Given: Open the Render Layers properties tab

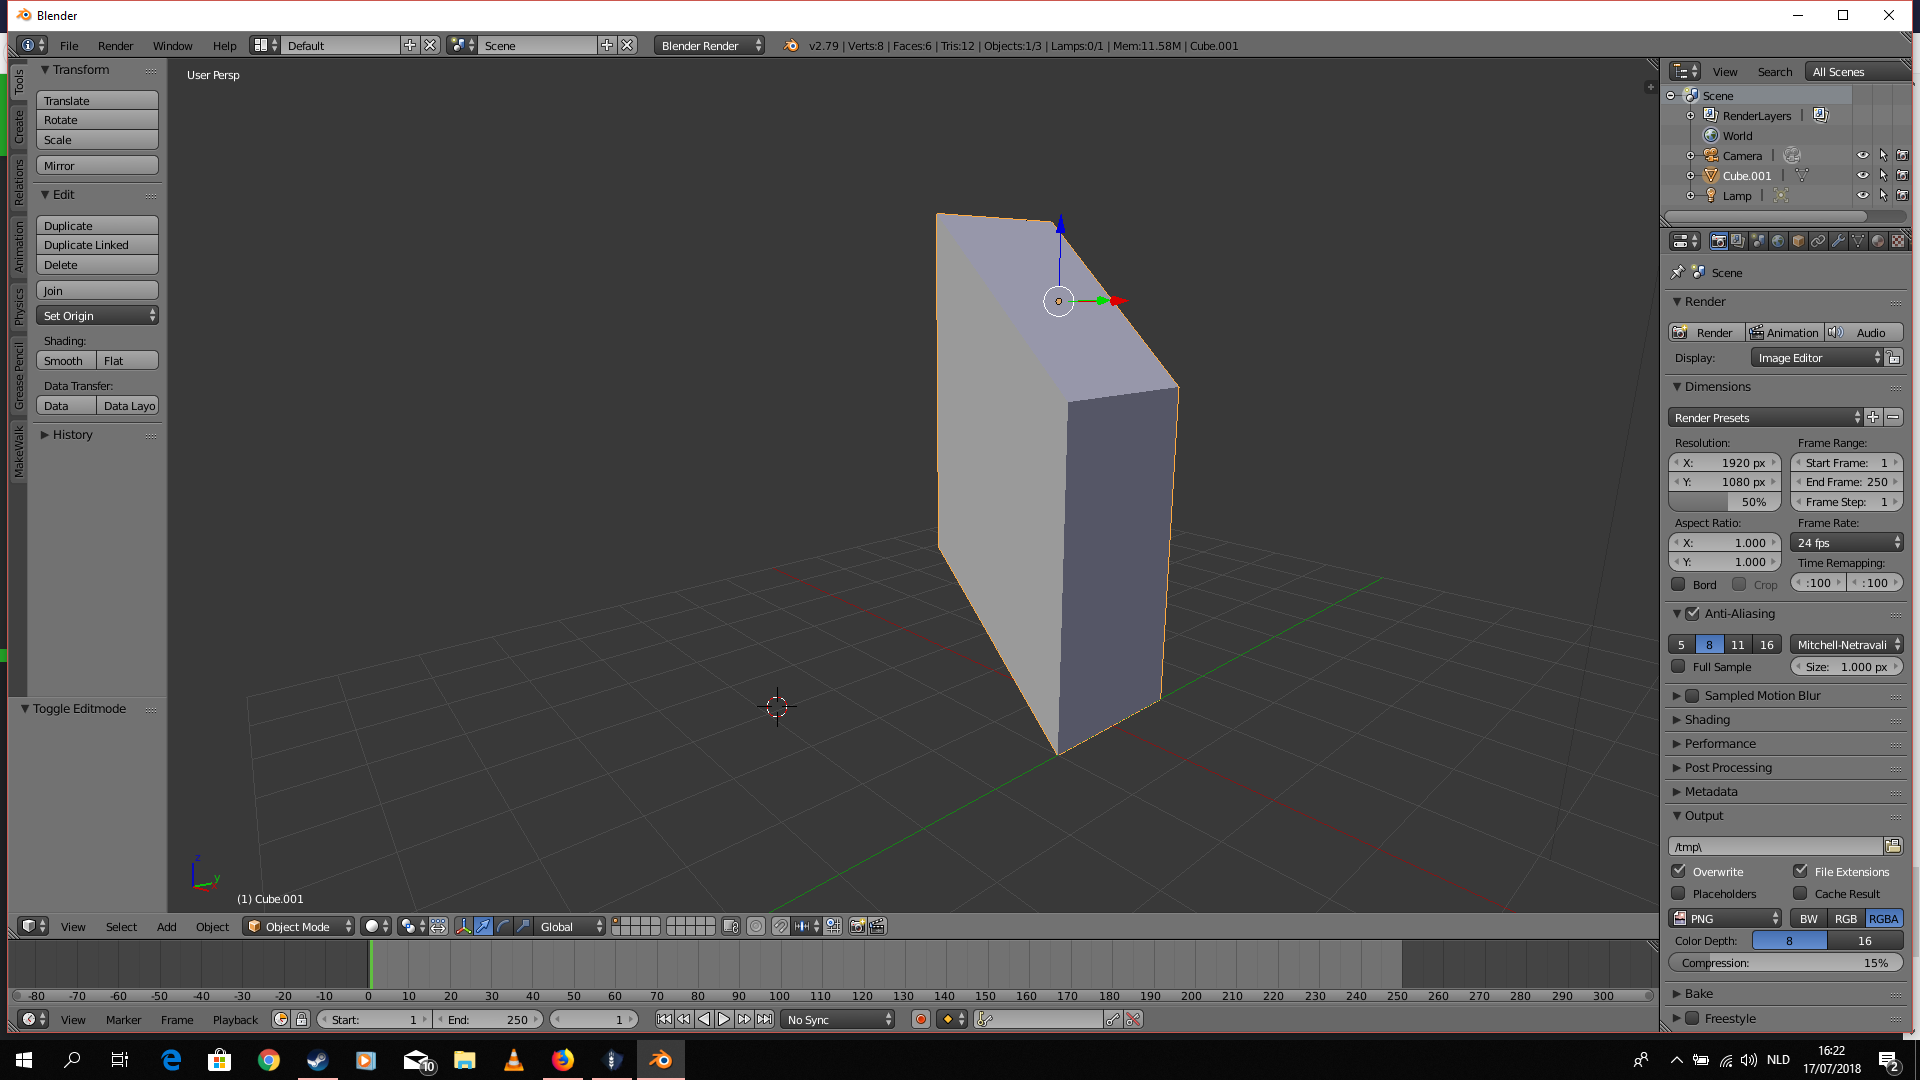Looking at the screenshot, I should (x=1738, y=241).
